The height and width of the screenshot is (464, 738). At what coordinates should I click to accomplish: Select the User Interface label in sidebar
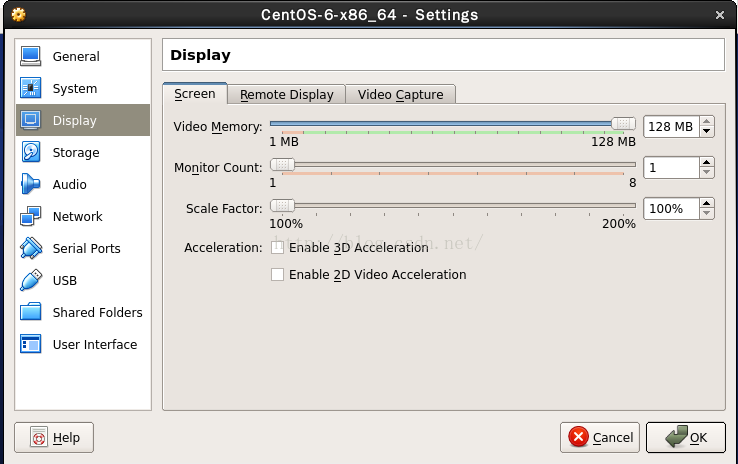click(x=95, y=344)
